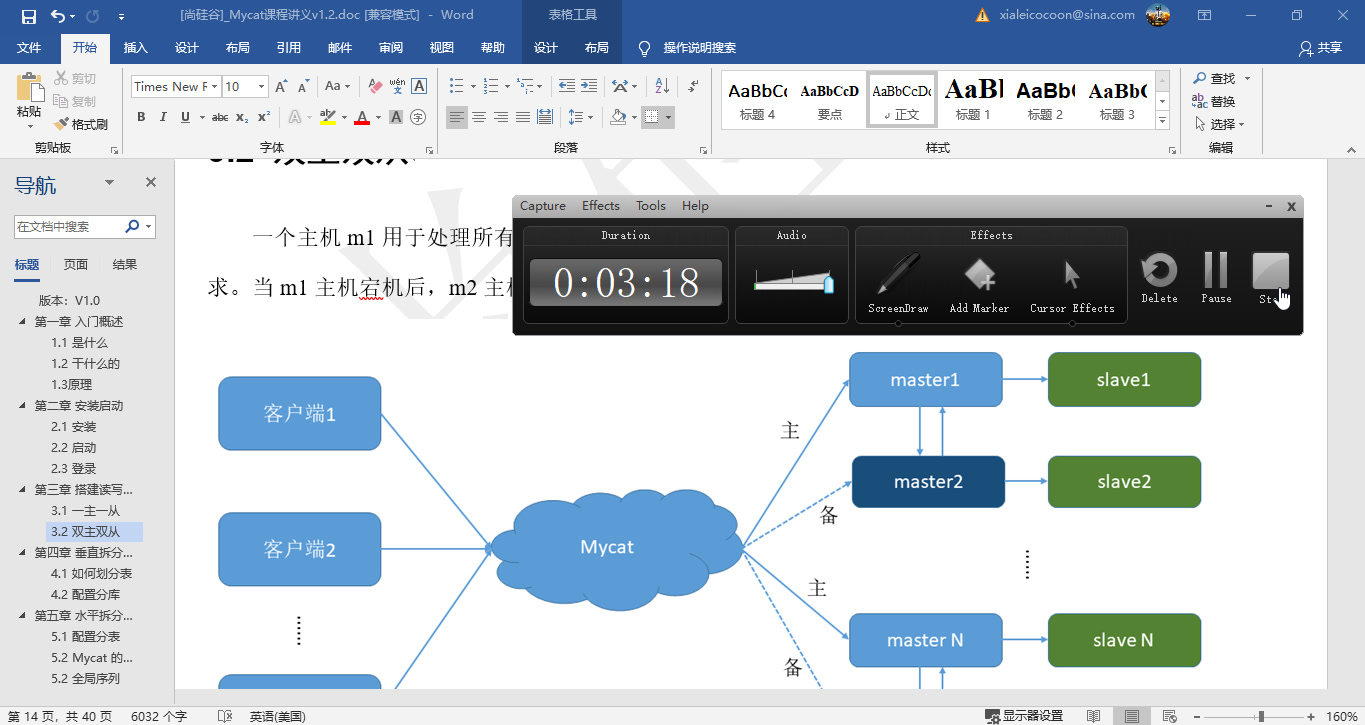Expand the styles gallery

(1162, 121)
